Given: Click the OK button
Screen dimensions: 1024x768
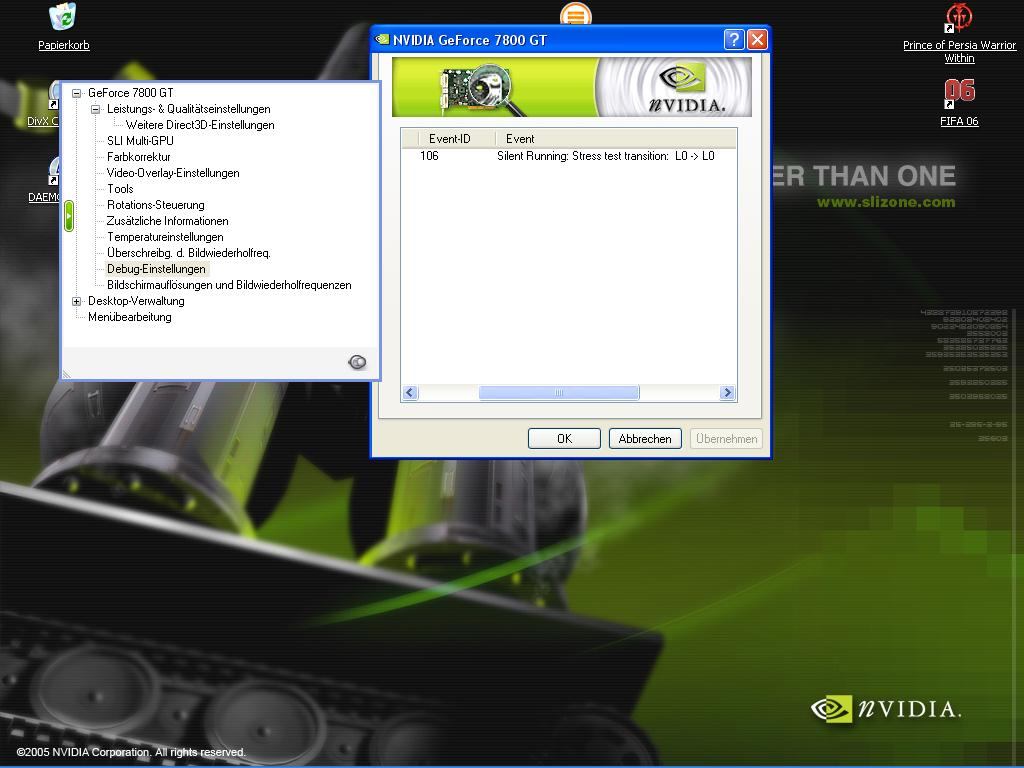Looking at the screenshot, I should (564, 439).
